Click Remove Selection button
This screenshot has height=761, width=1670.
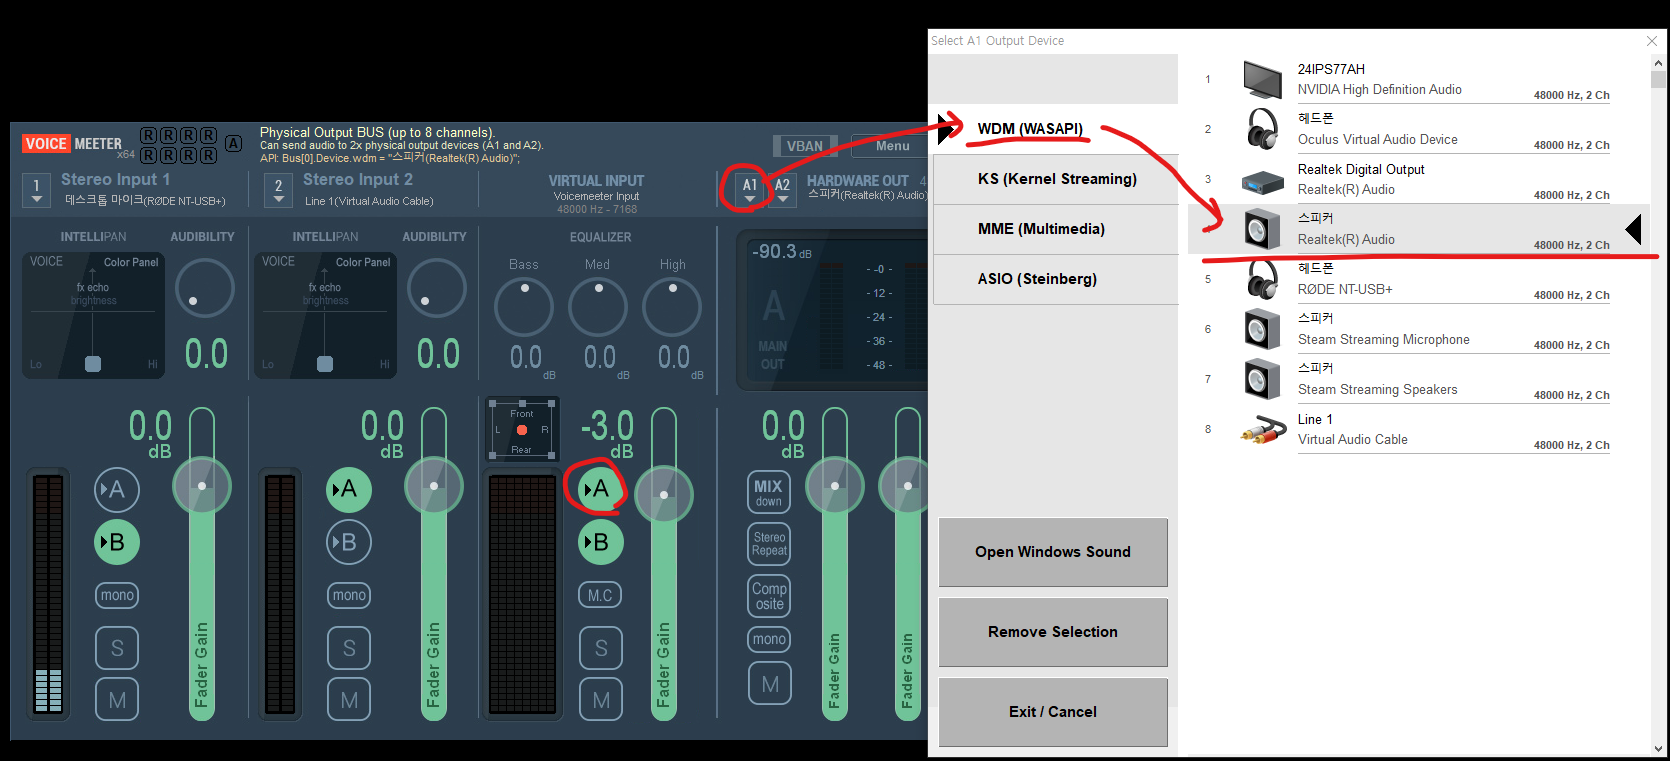(1053, 632)
